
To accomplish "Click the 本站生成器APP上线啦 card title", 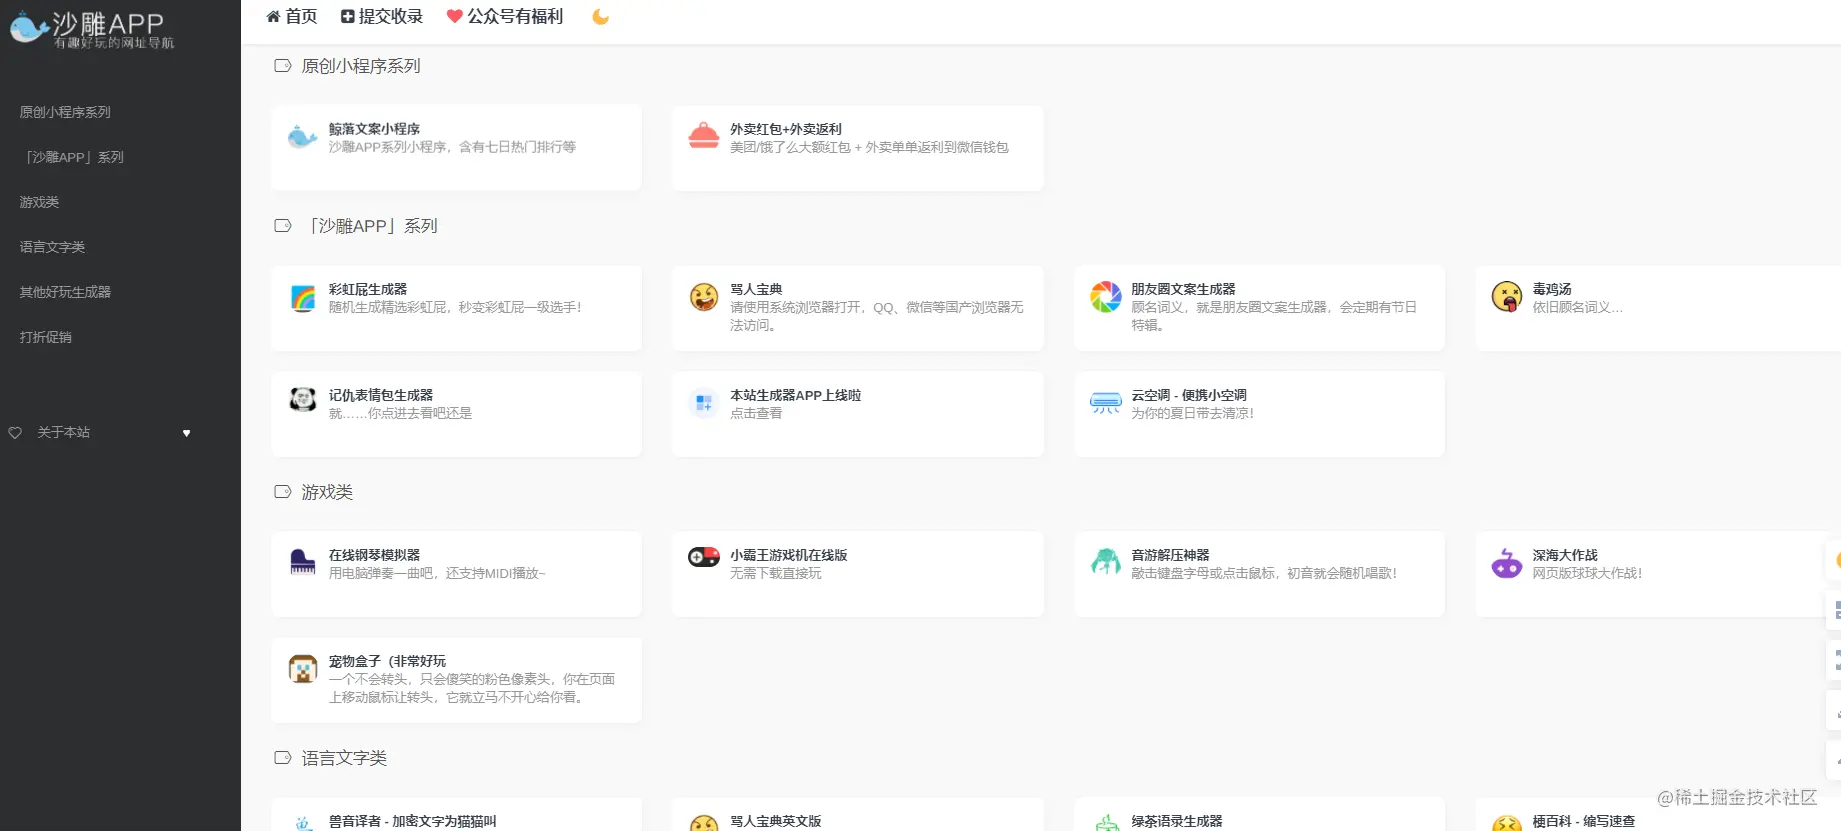I will pyautogui.click(x=795, y=395).
